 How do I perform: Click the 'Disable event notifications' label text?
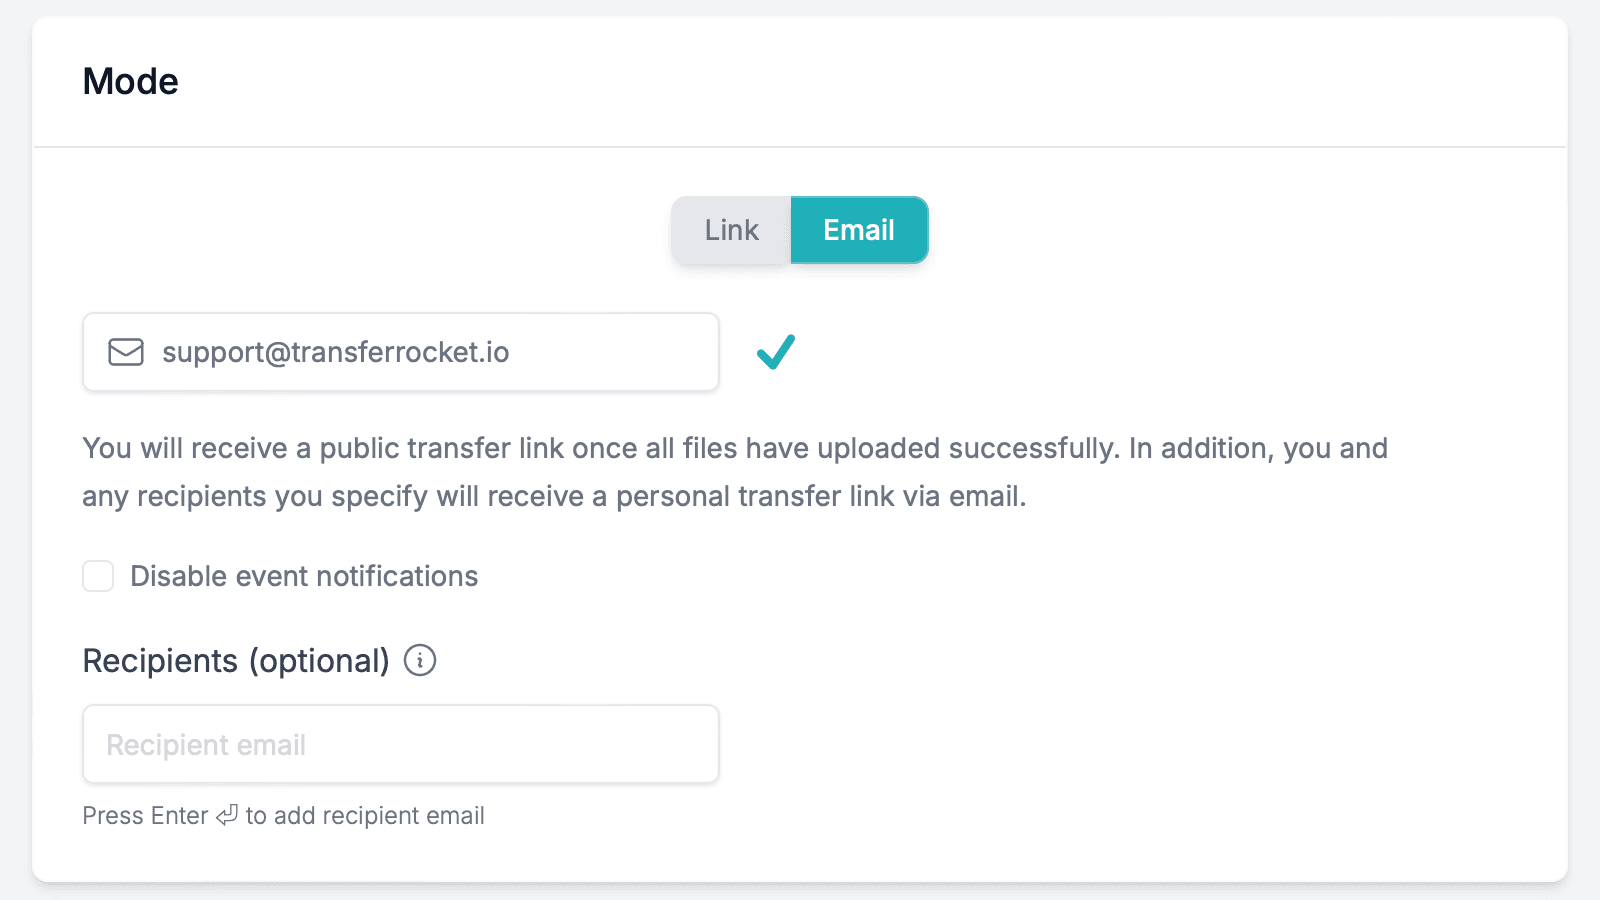click(304, 576)
